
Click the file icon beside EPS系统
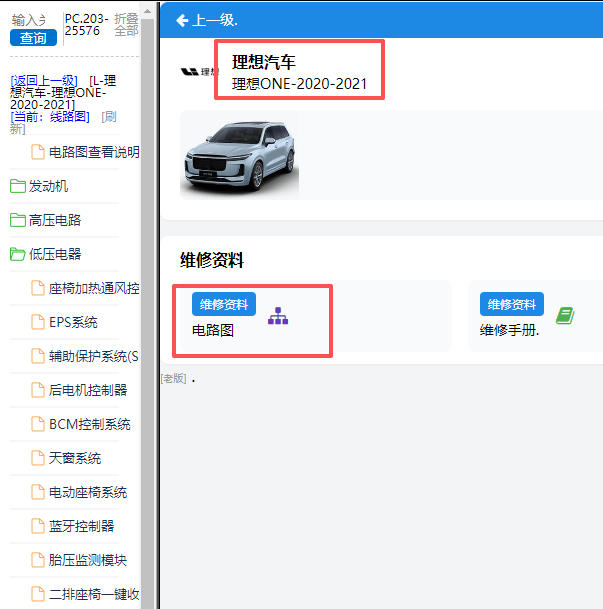(38, 322)
